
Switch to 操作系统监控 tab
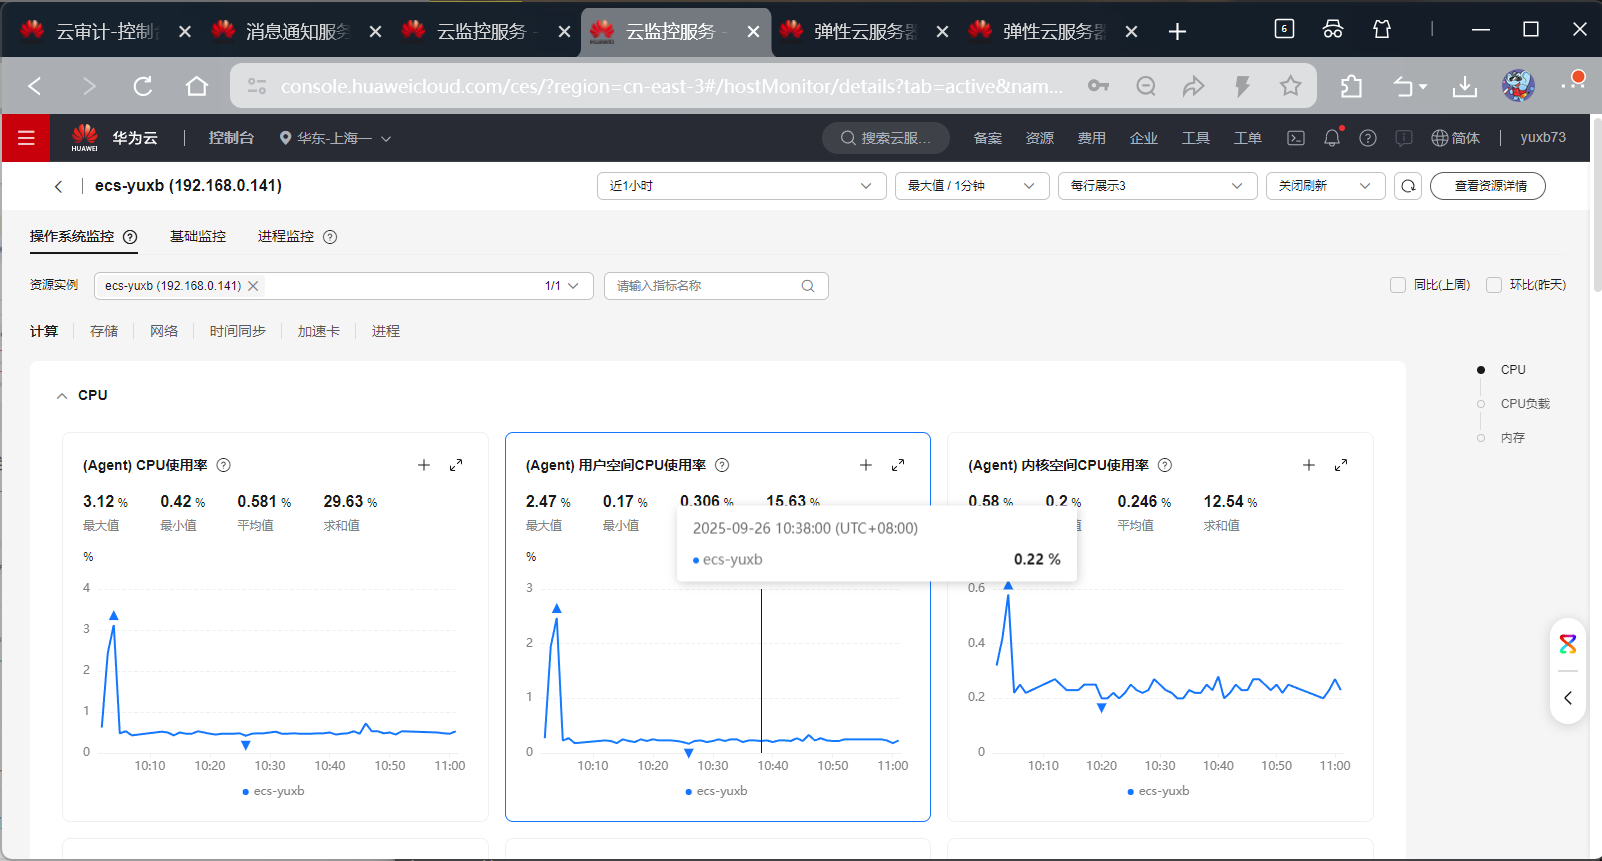click(72, 237)
